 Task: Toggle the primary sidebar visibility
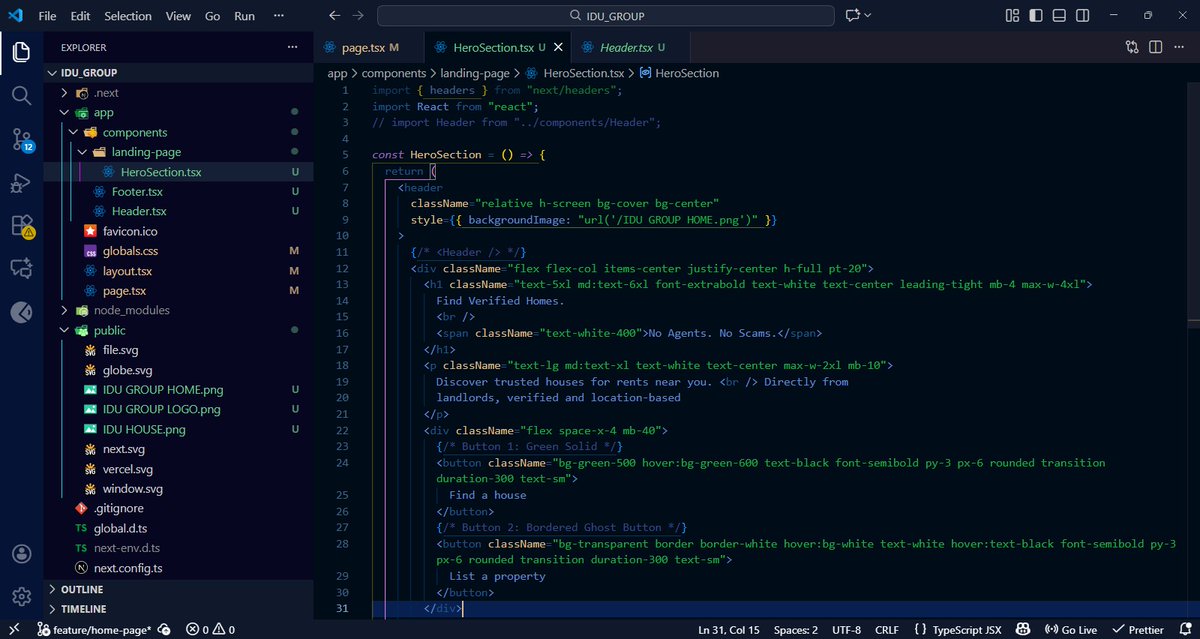[x=1036, y=16]
